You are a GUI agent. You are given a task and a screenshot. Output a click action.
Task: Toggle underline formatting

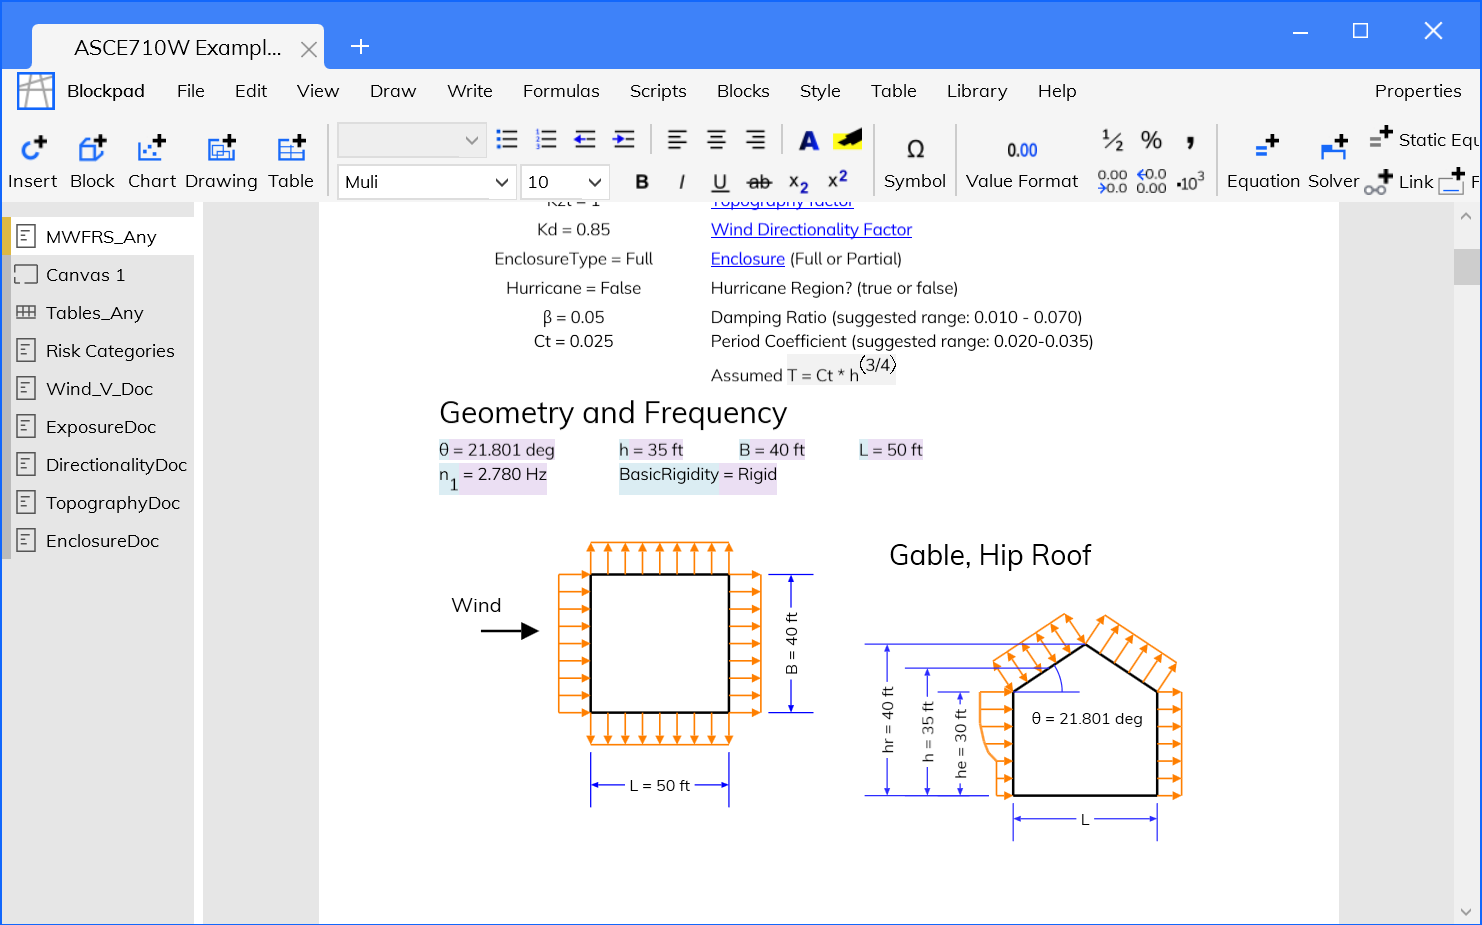[720, 182]
